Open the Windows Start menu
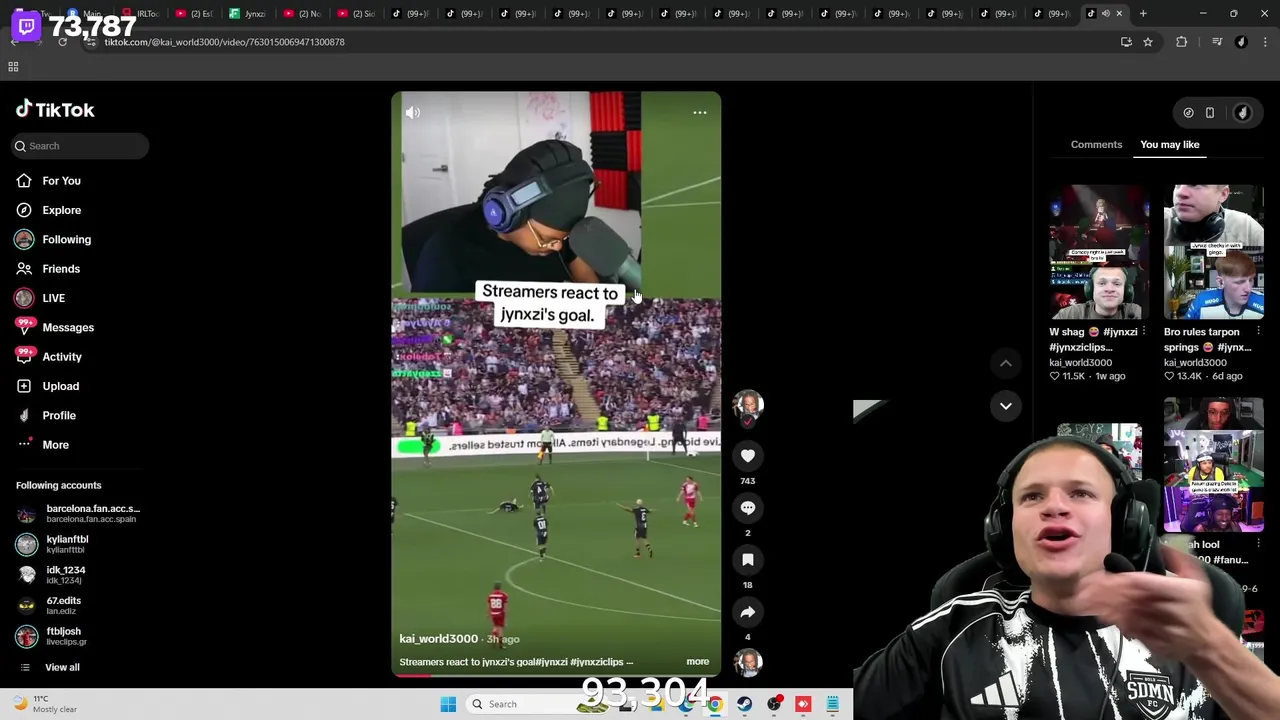The image size is (1280, 720). [448, 704]
